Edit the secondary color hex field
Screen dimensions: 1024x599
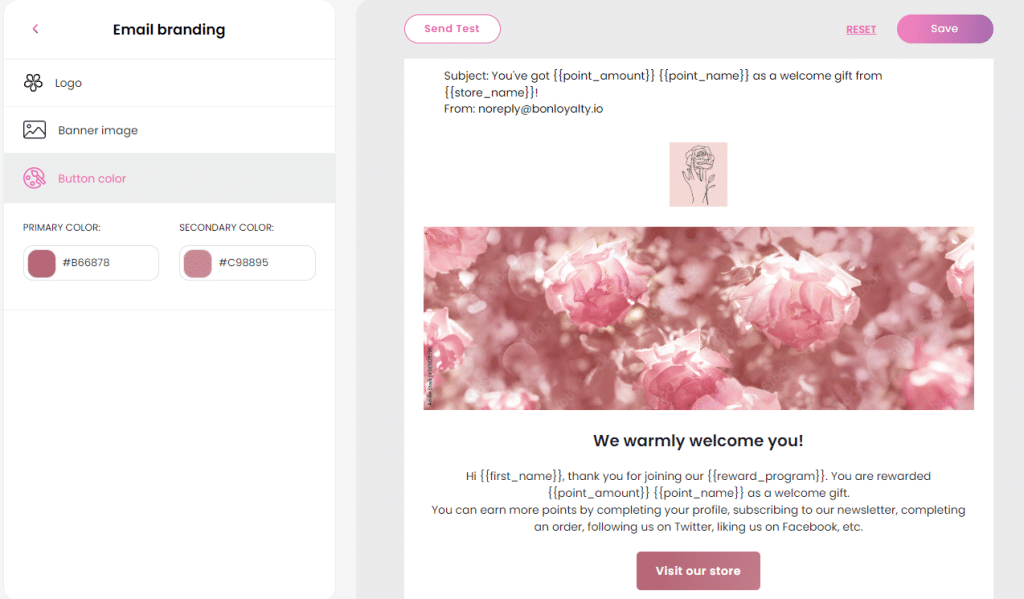(248, 263)
